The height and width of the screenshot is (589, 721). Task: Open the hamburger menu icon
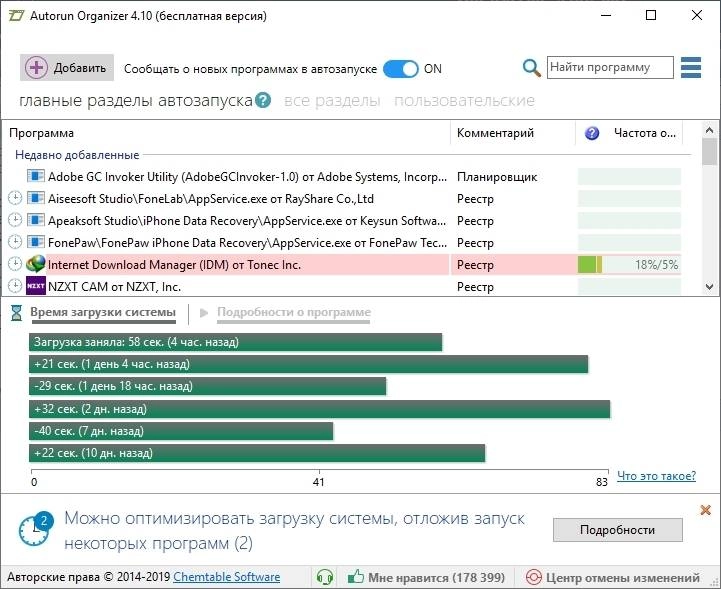(x=691, y=68)
